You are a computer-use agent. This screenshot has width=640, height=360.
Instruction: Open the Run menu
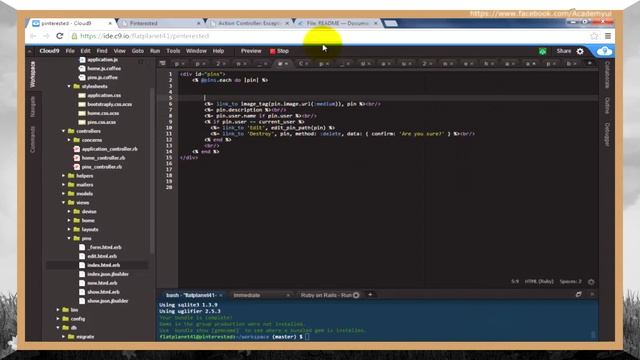coord(155,51)
